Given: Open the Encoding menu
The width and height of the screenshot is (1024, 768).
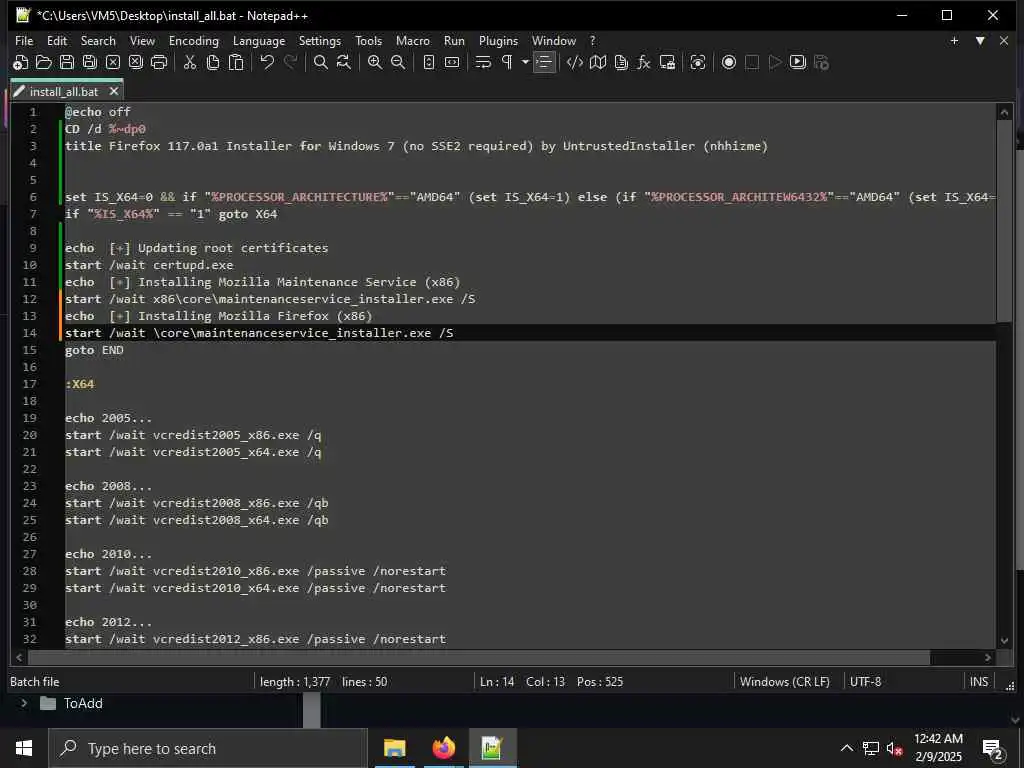Looking at the screenshot, I should tap(194, 40).
